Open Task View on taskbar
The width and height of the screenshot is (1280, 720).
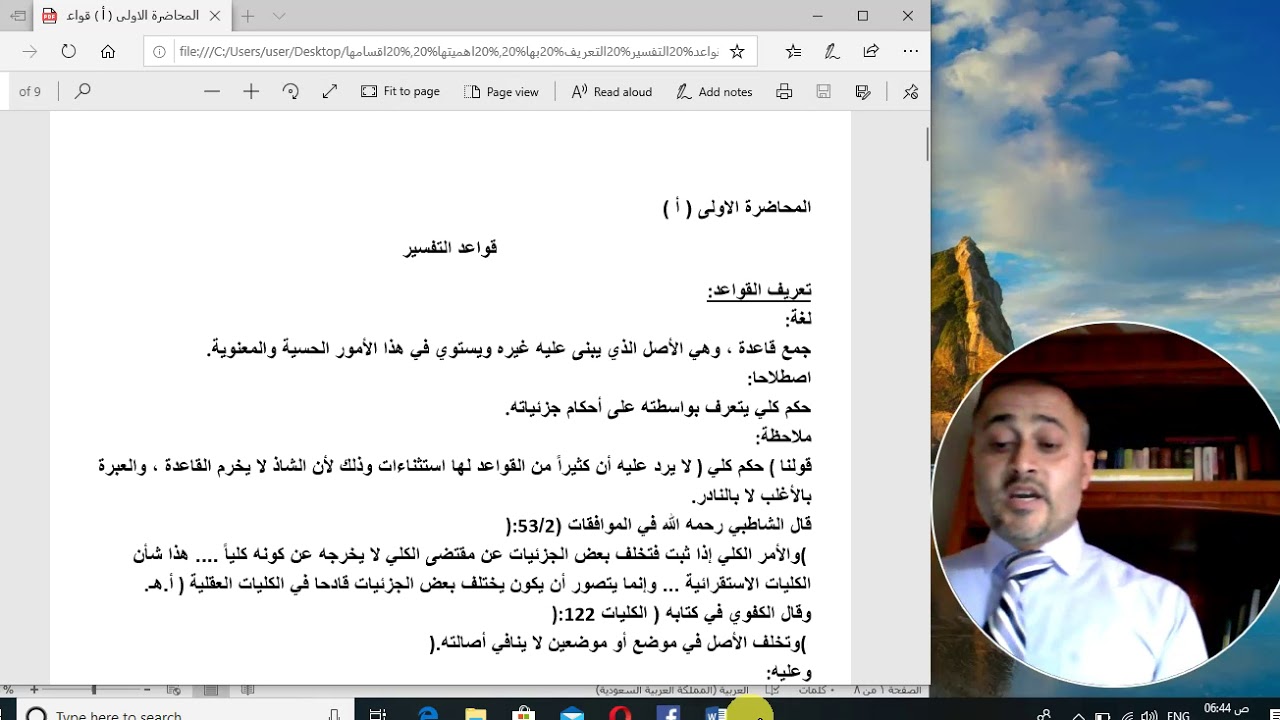point(378,714)
